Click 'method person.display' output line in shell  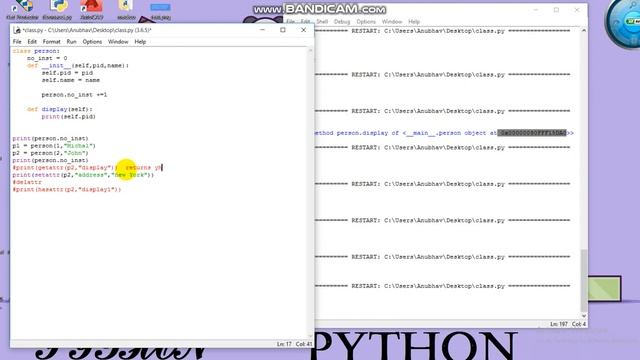444,133
